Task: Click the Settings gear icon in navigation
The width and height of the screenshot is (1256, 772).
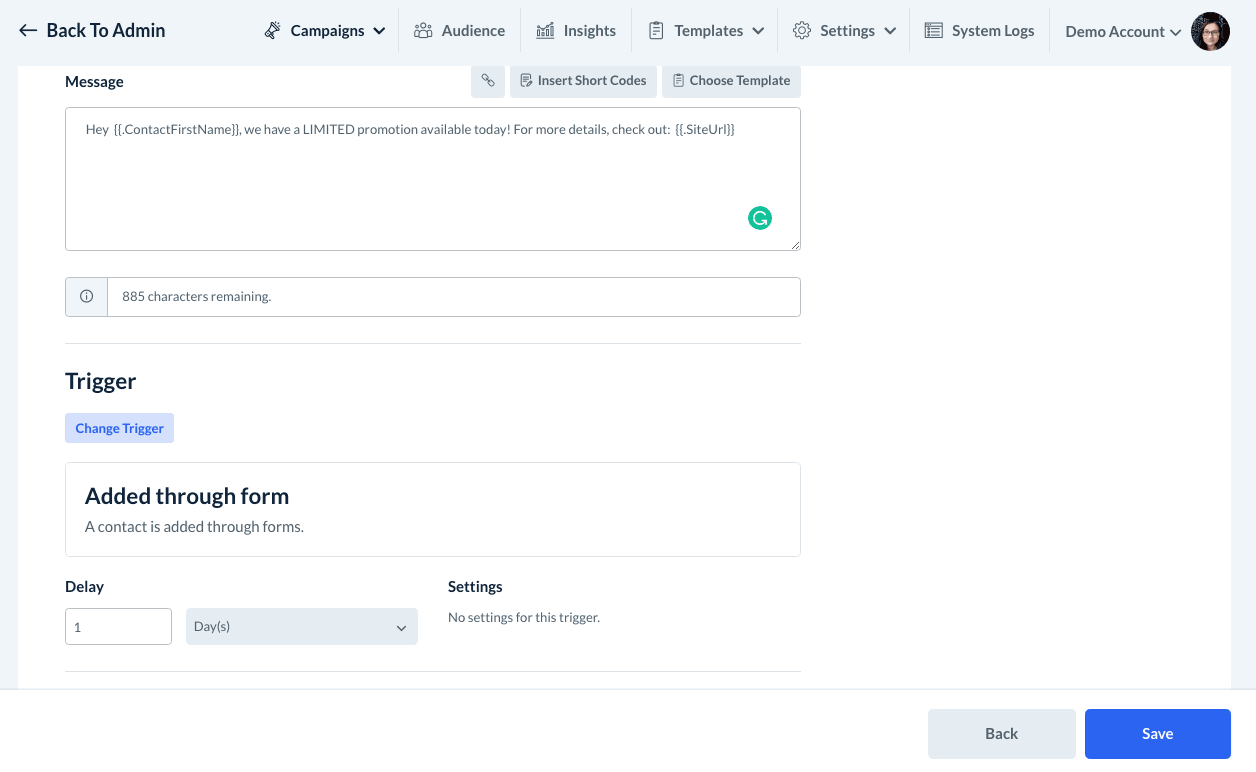Action: (801, 31)
